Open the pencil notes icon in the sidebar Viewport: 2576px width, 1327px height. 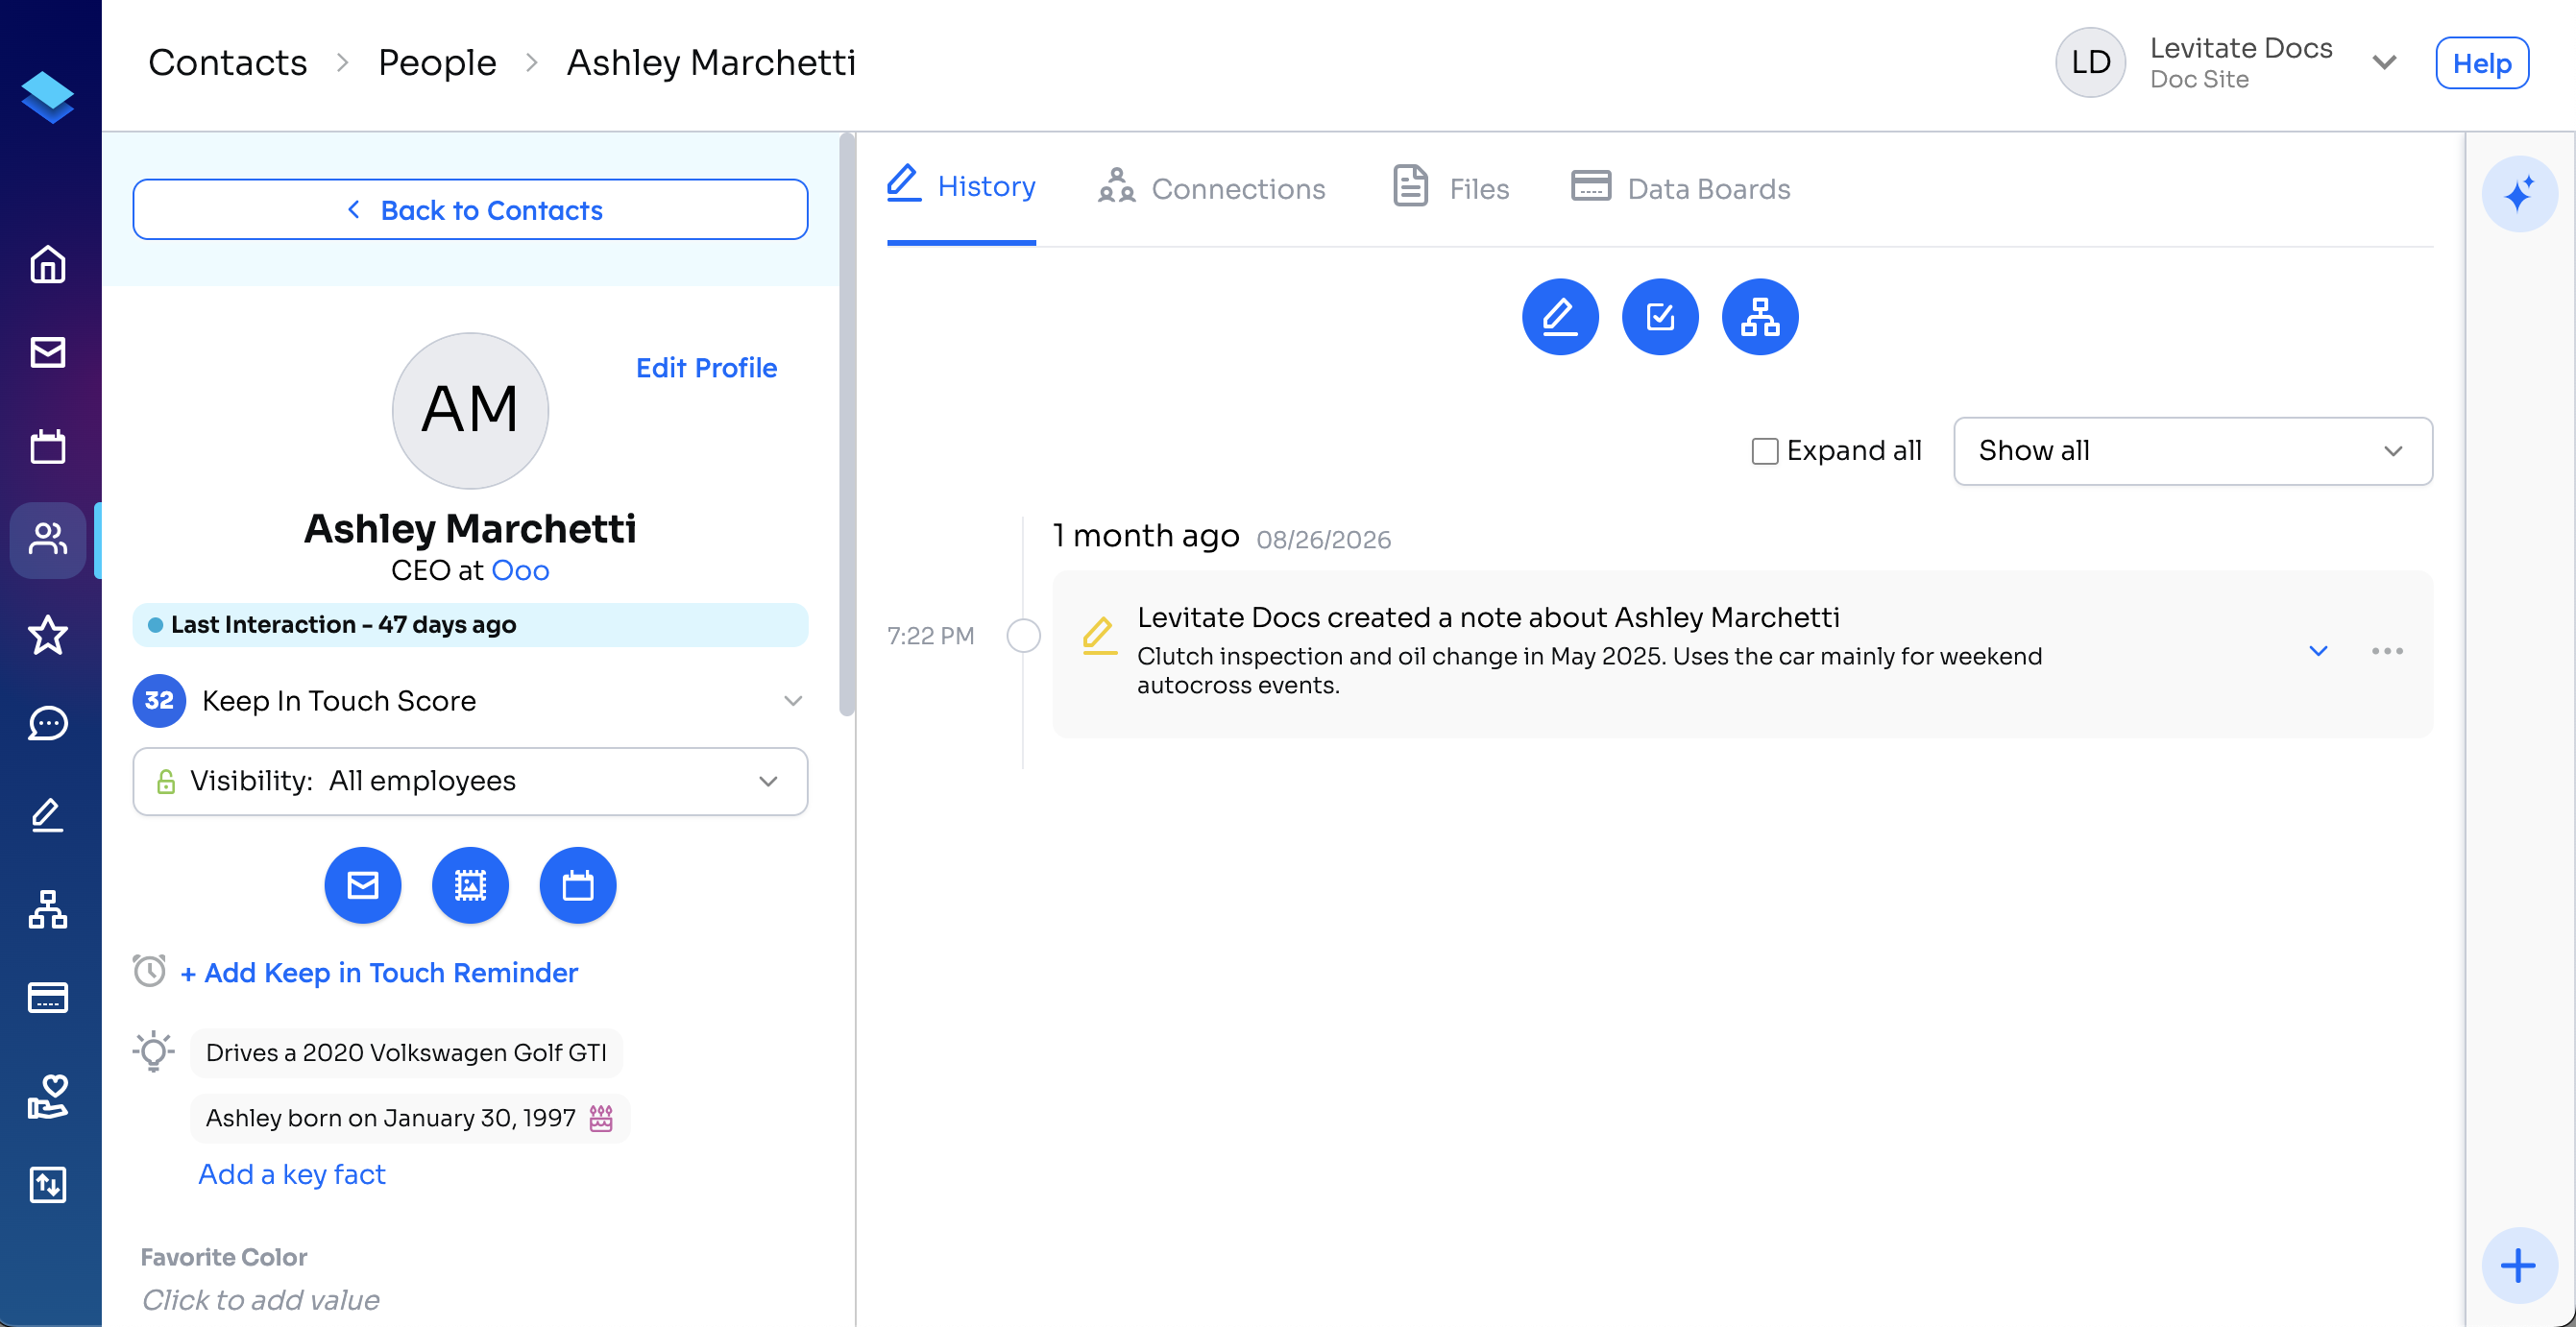pyautogui.click(x=48, y=816)
